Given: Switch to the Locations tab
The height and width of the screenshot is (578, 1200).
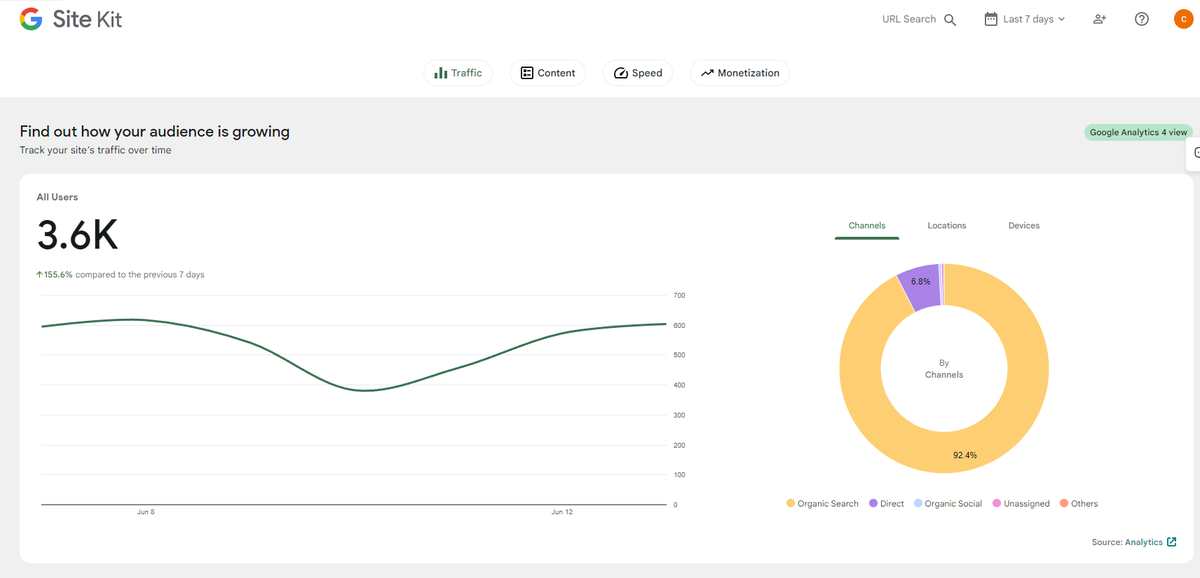Looking at the screenshot, I should [947, 226].
